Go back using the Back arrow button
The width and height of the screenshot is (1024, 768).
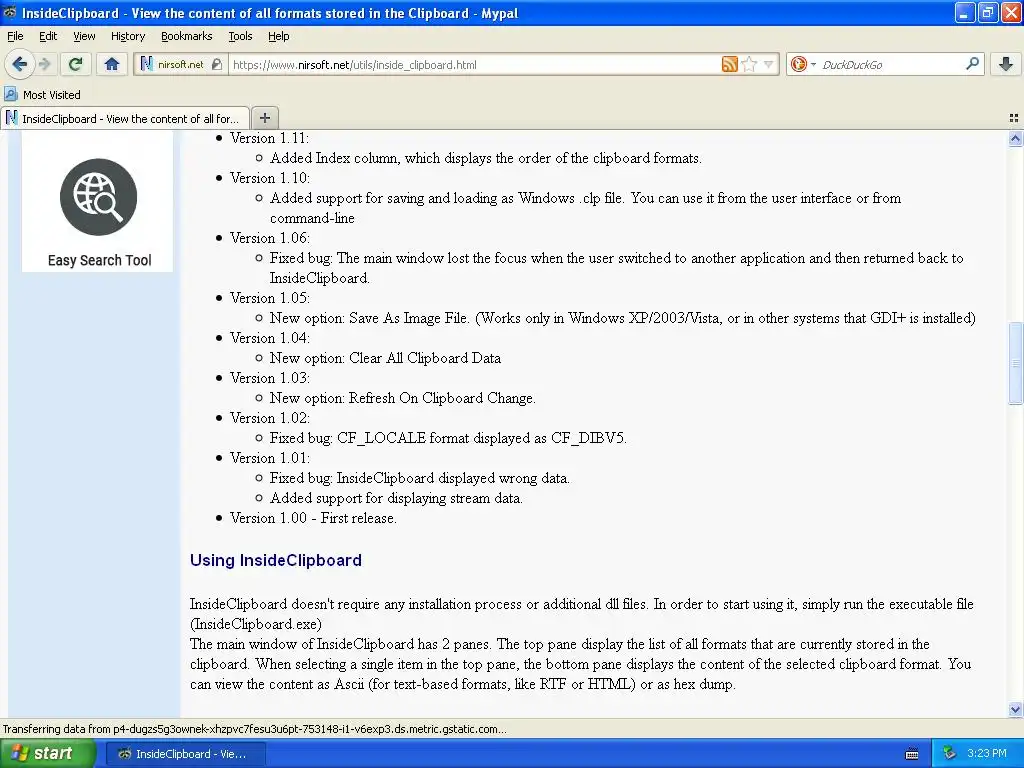point(20,64)
